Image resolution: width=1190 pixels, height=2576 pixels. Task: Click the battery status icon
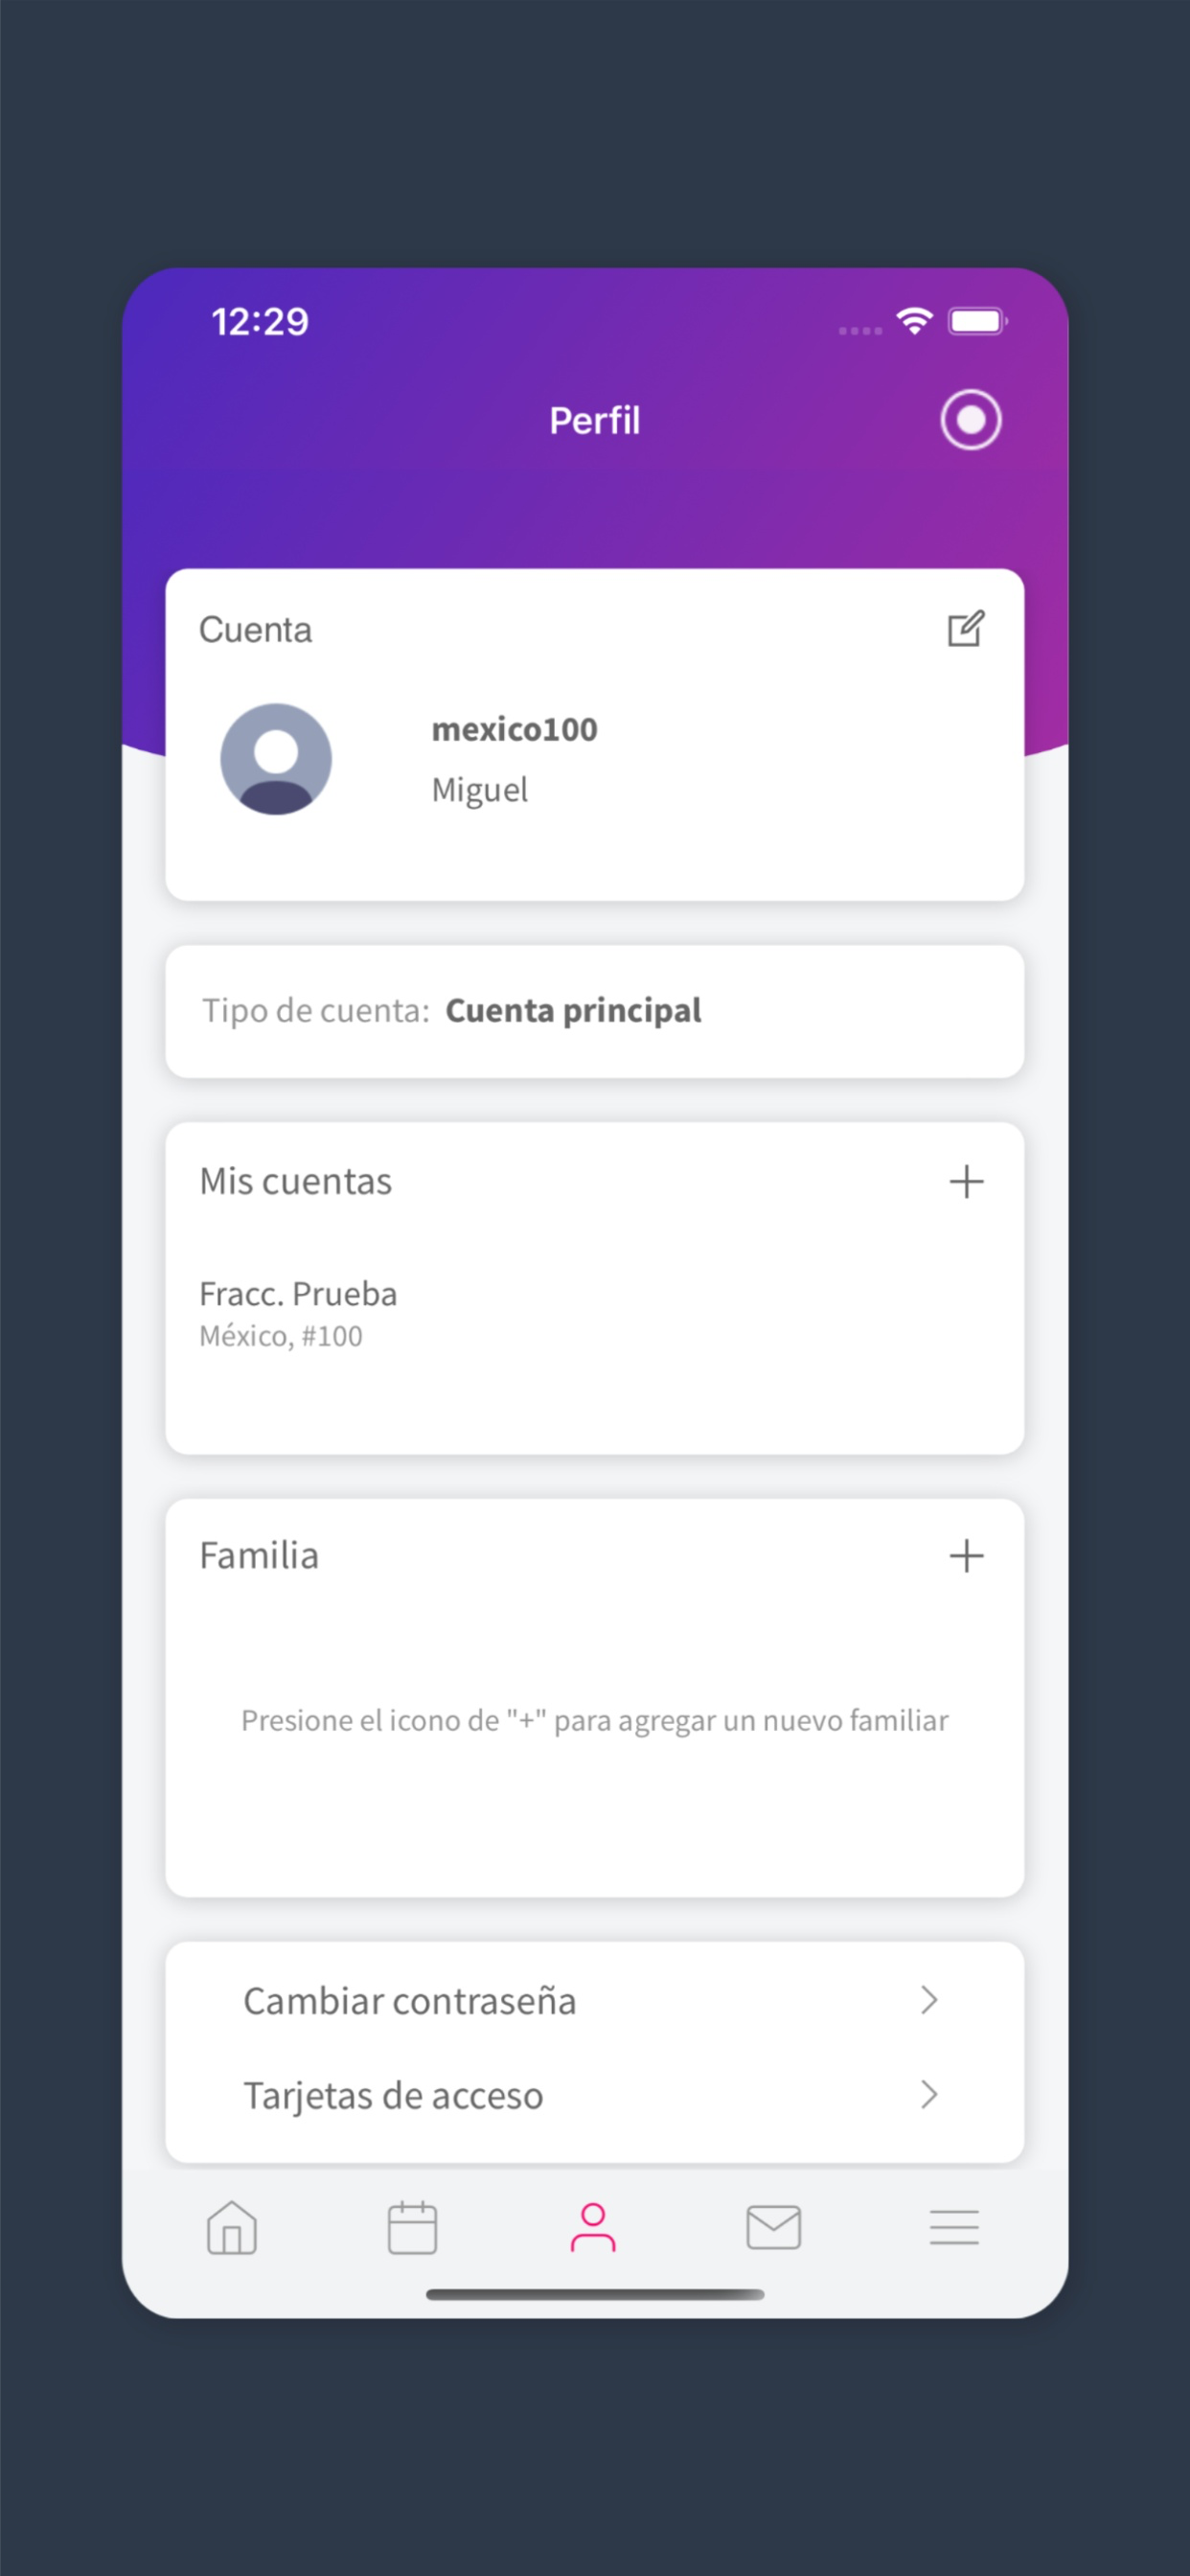click(978, 321)
